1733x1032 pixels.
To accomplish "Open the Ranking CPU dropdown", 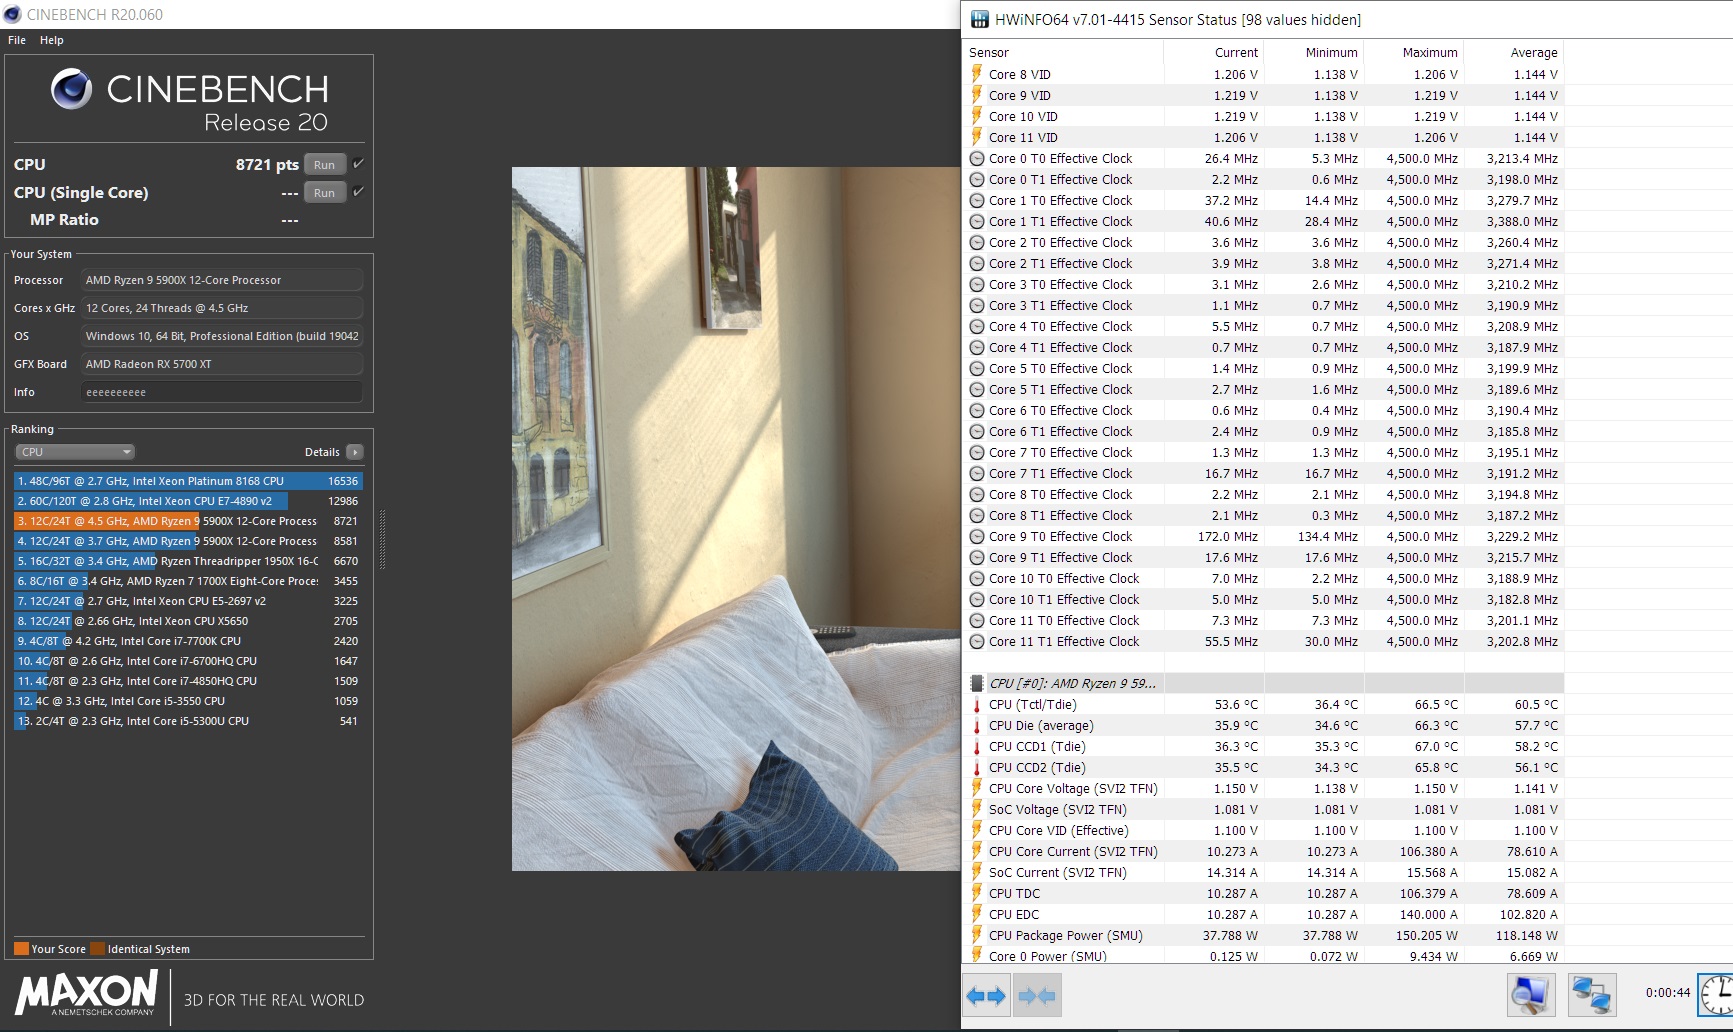I will click(x=75, y=452).
